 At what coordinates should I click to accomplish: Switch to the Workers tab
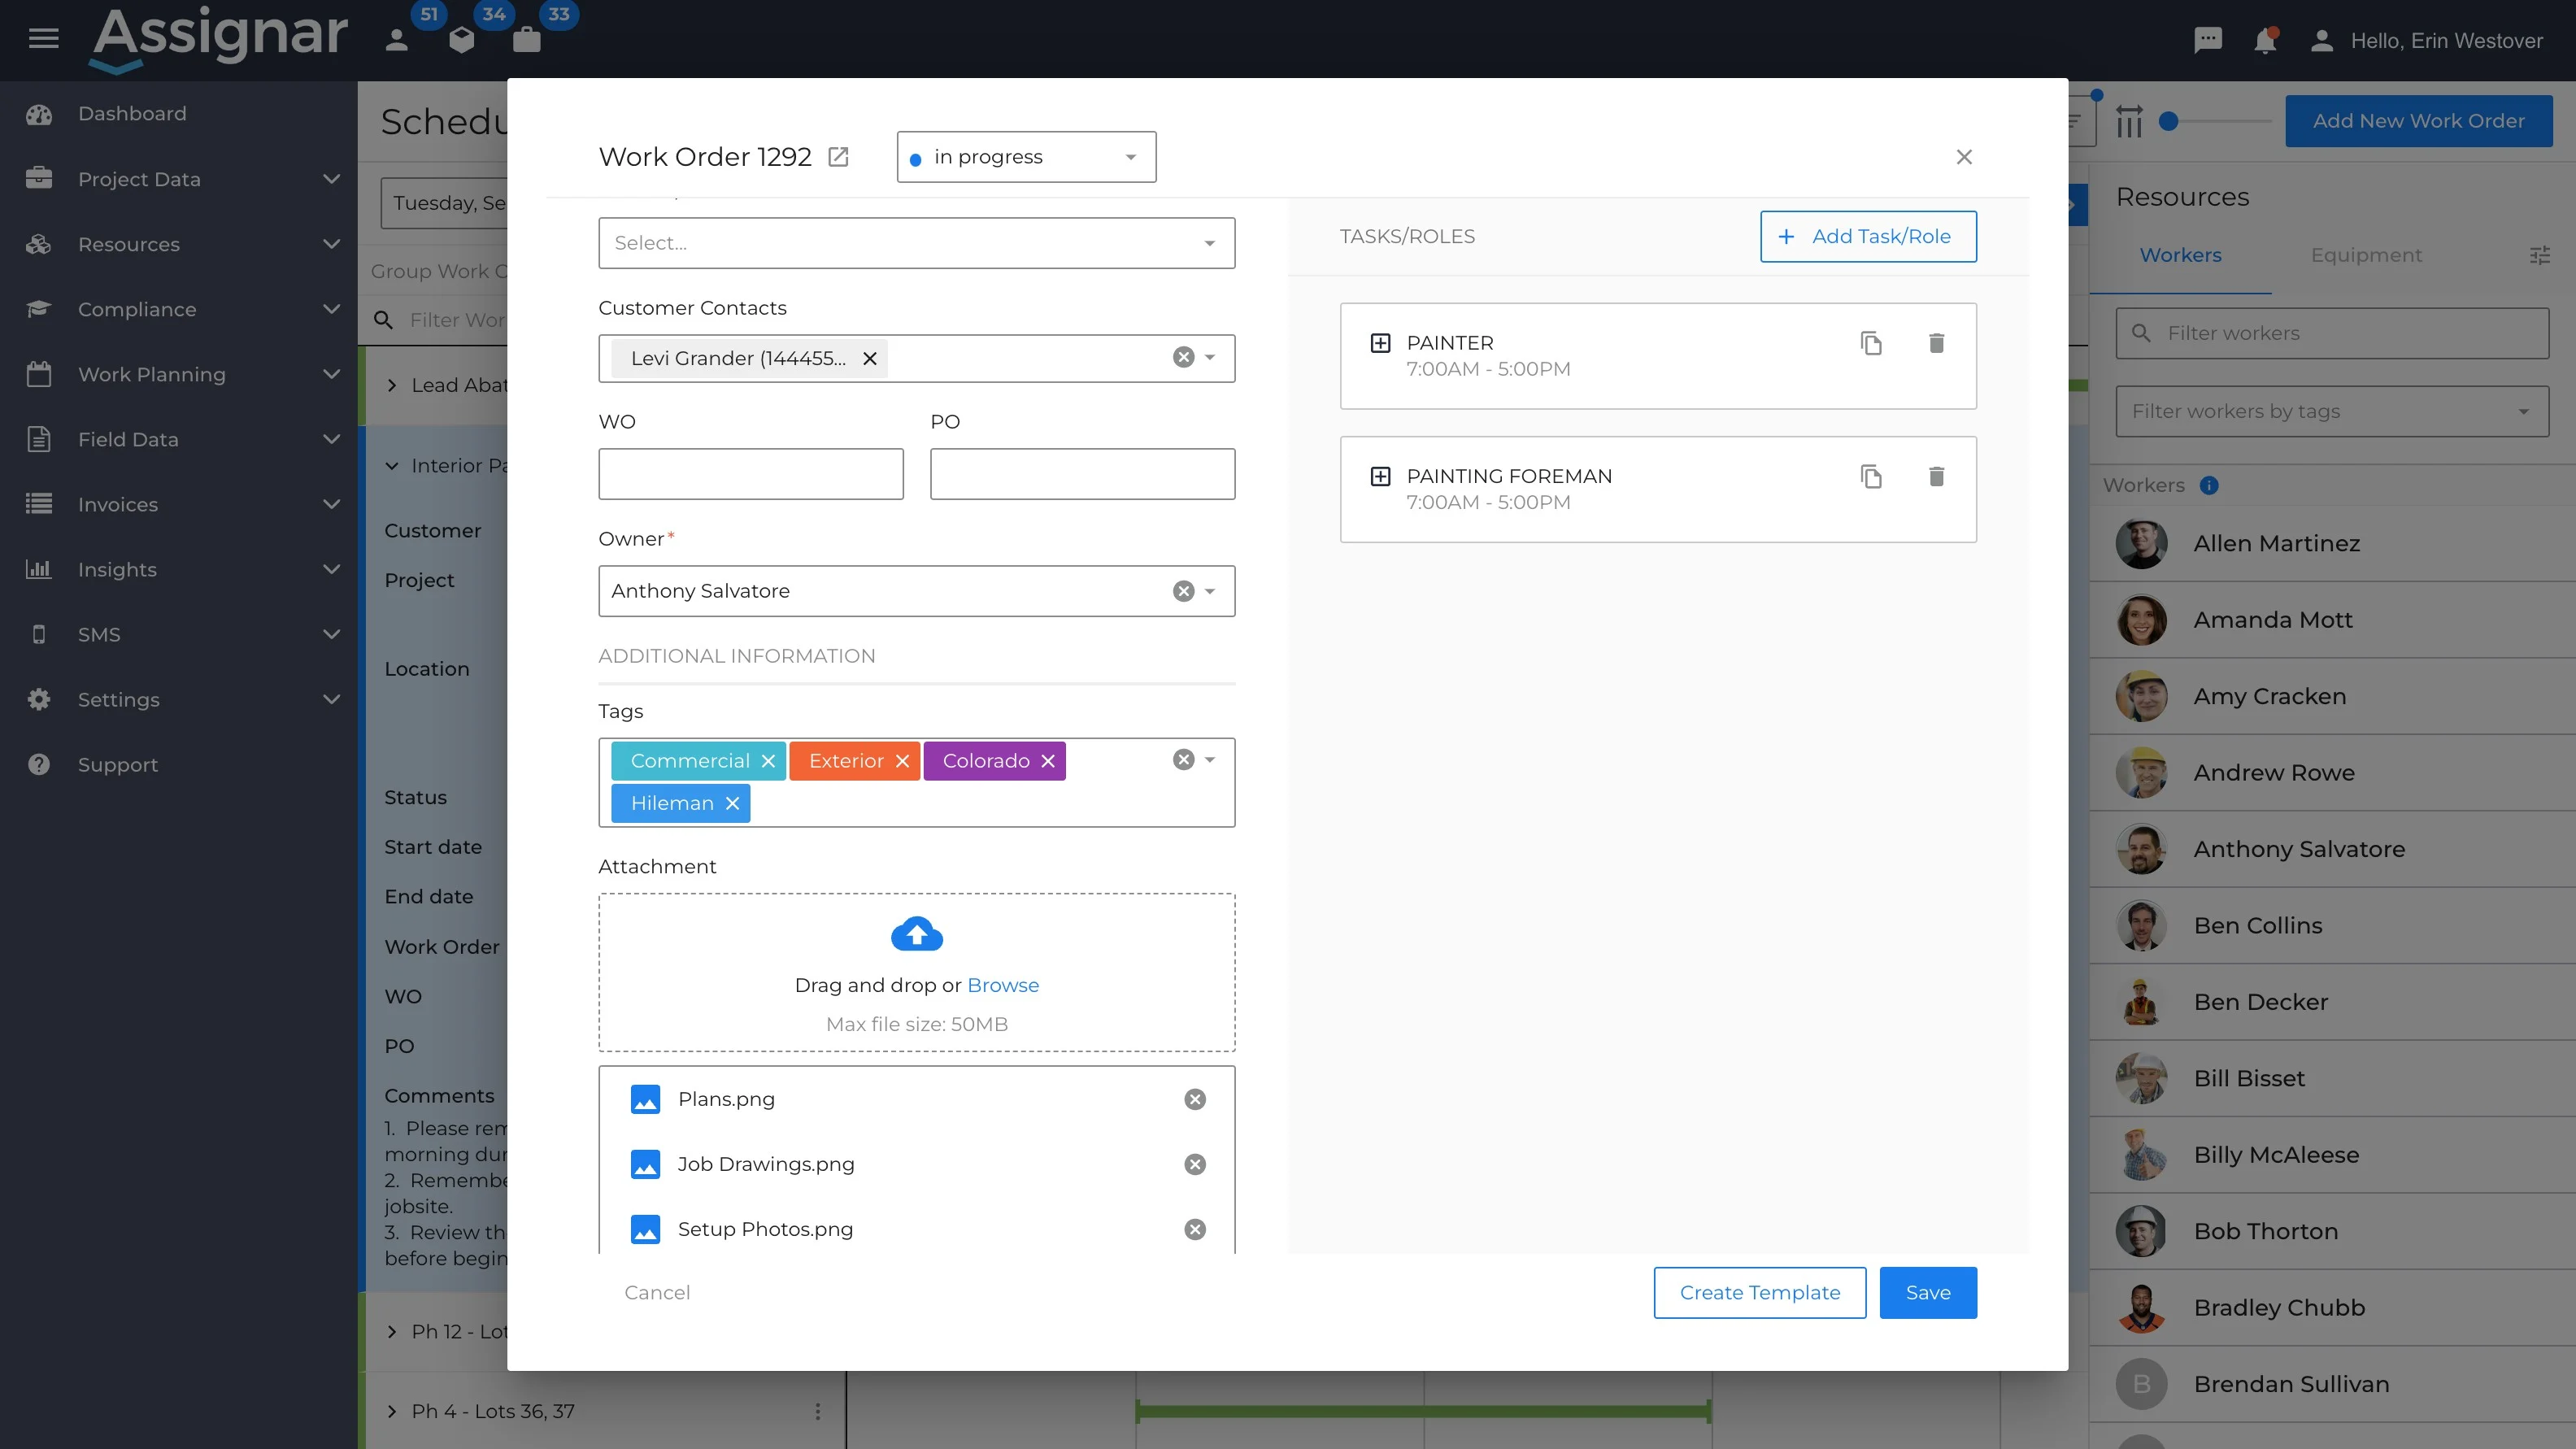tap(2180, 255)
